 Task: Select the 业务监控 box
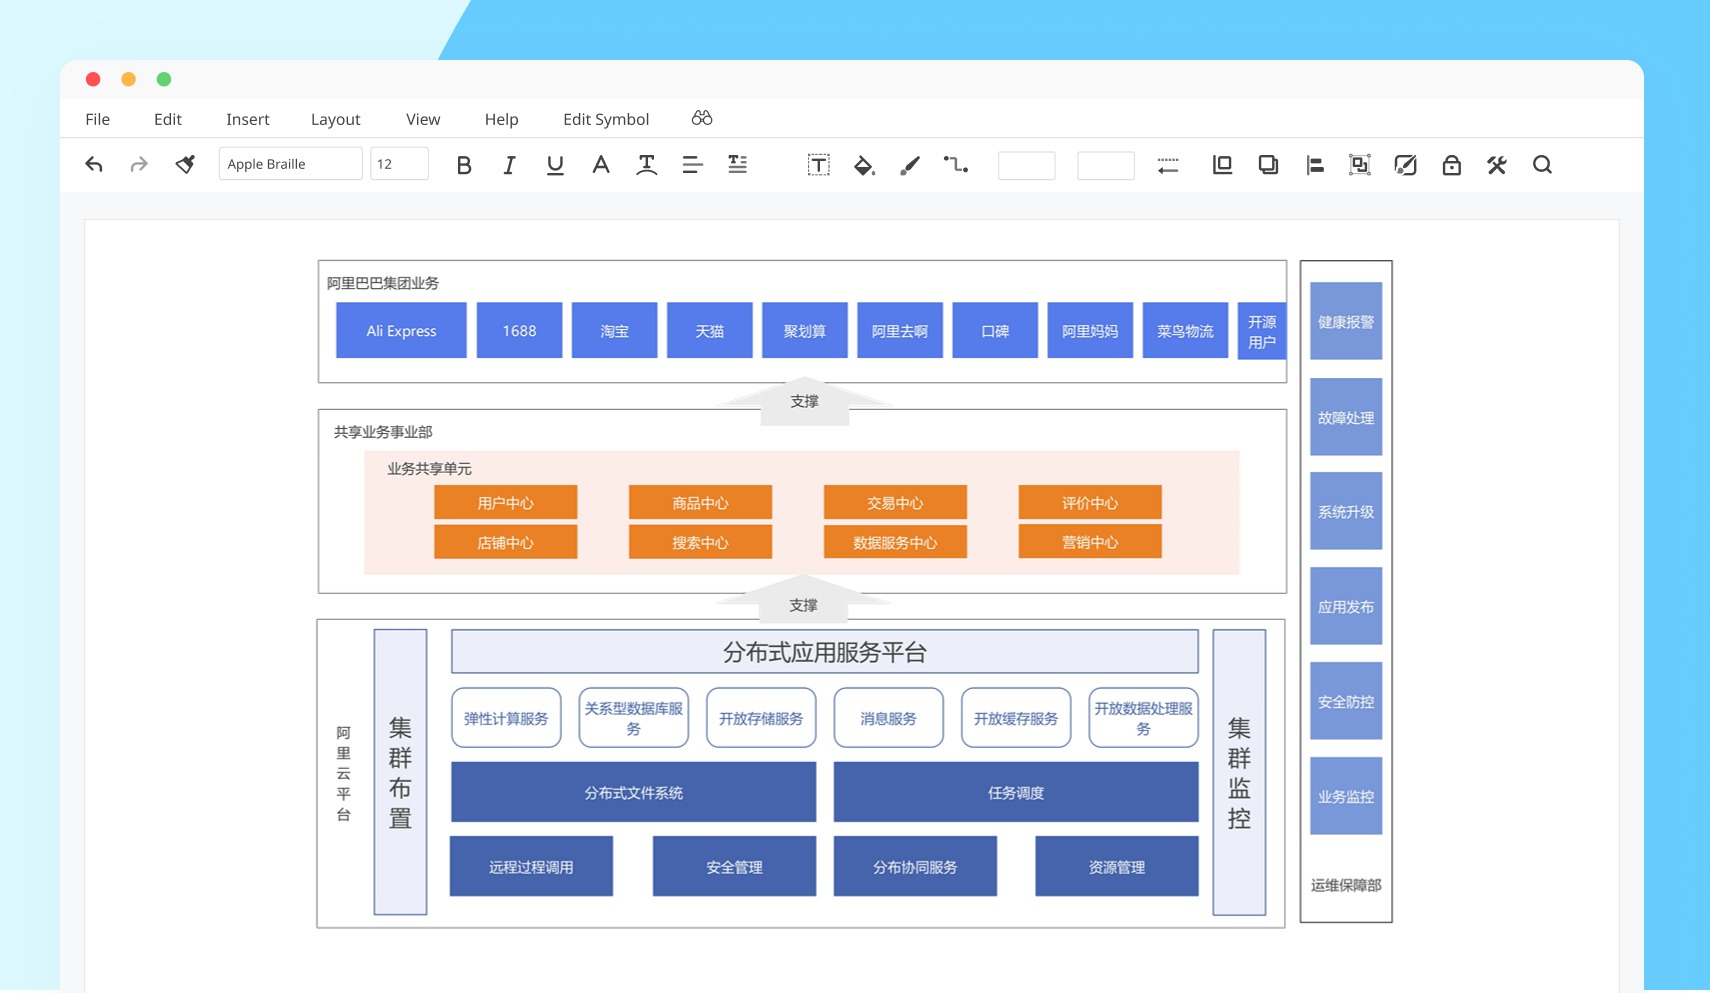[x=1346, y=796]
